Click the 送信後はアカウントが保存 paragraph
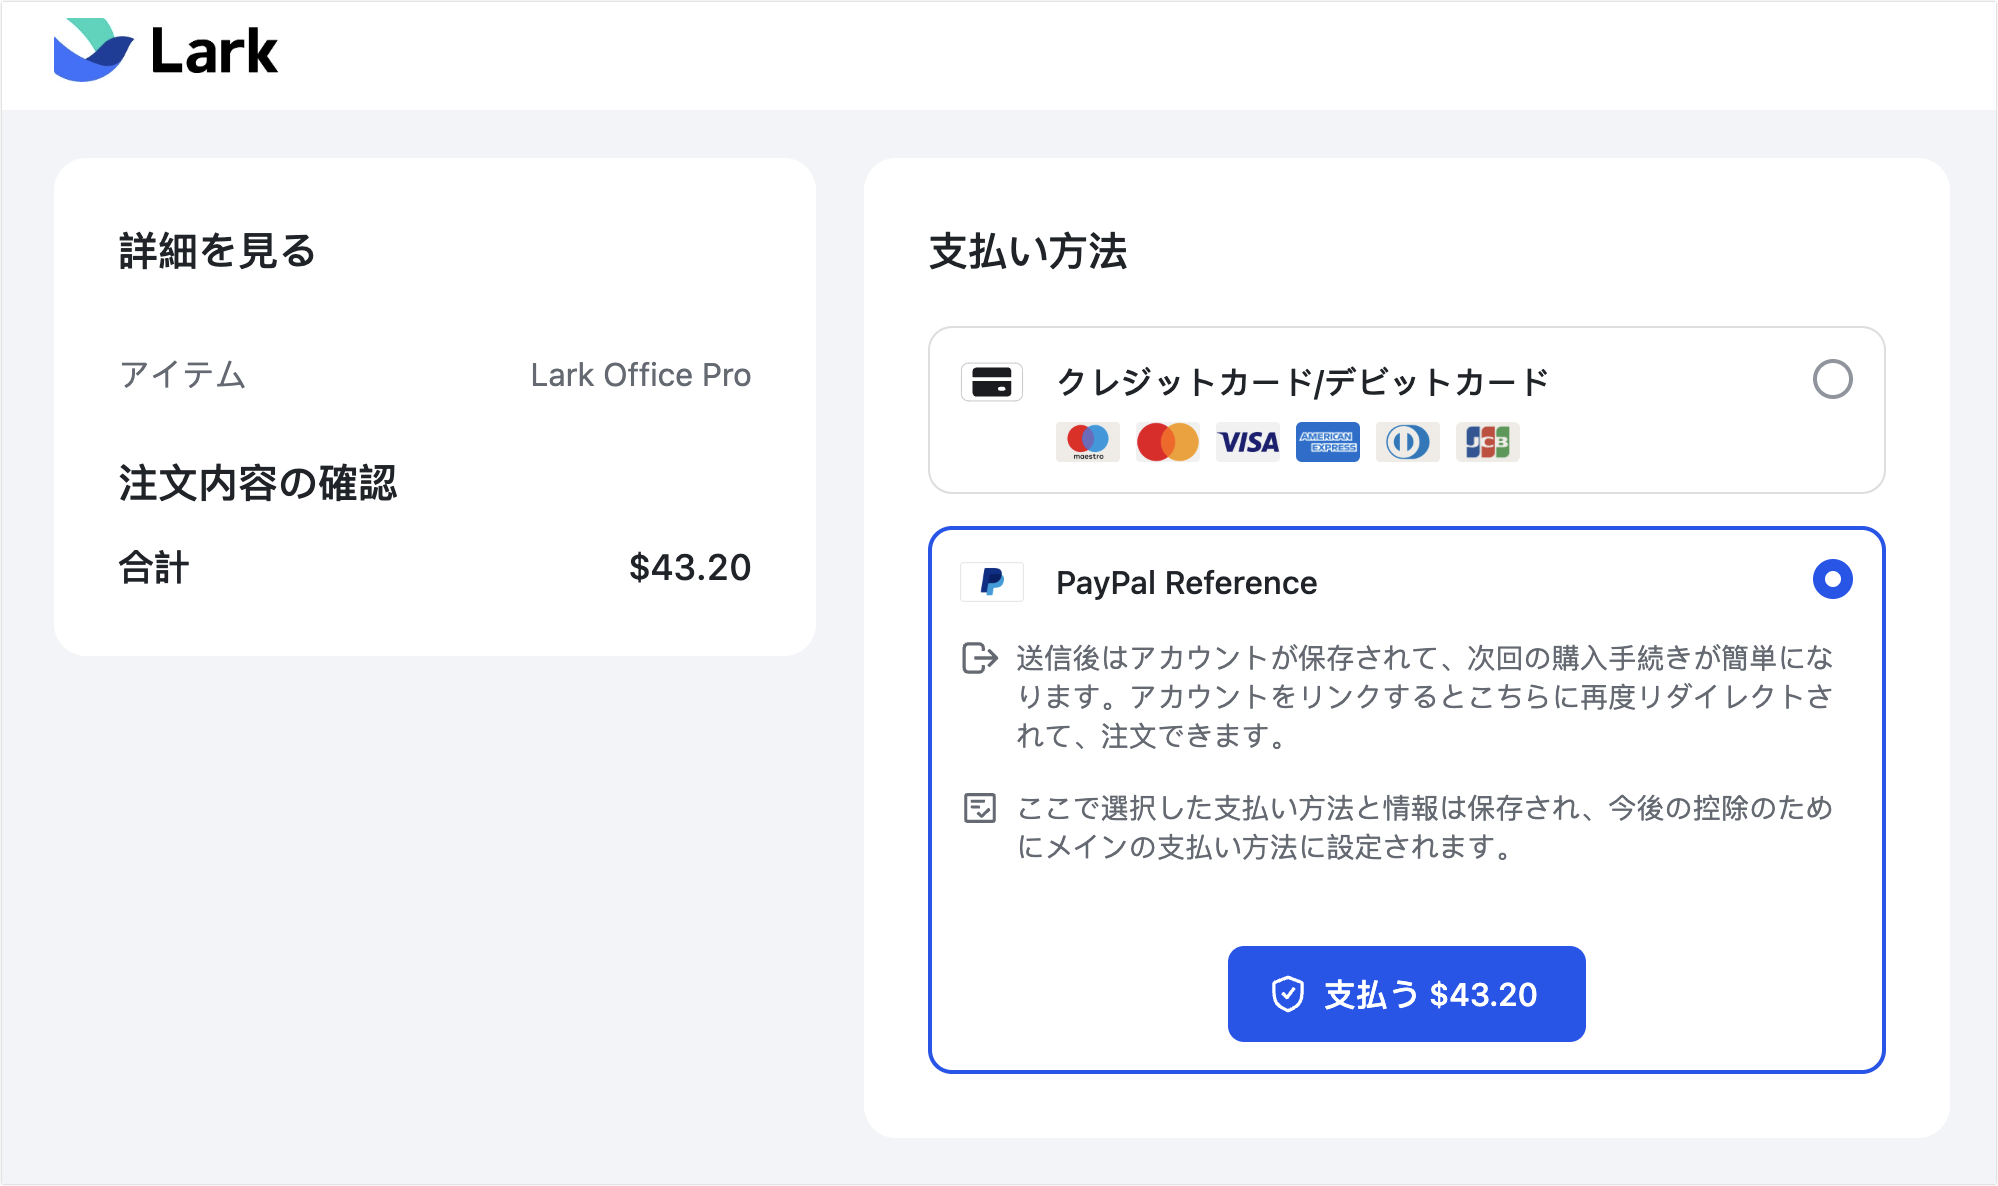Viewport: 1998px width, 1186px height. point(1425,697)
